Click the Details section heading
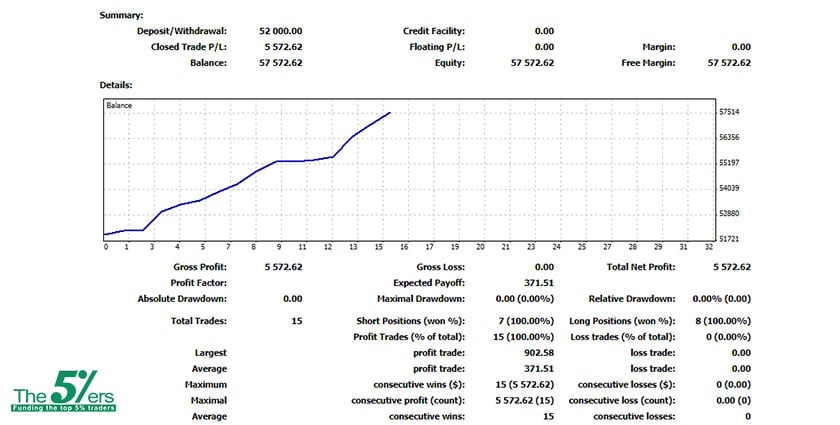 tap(116, 85)
